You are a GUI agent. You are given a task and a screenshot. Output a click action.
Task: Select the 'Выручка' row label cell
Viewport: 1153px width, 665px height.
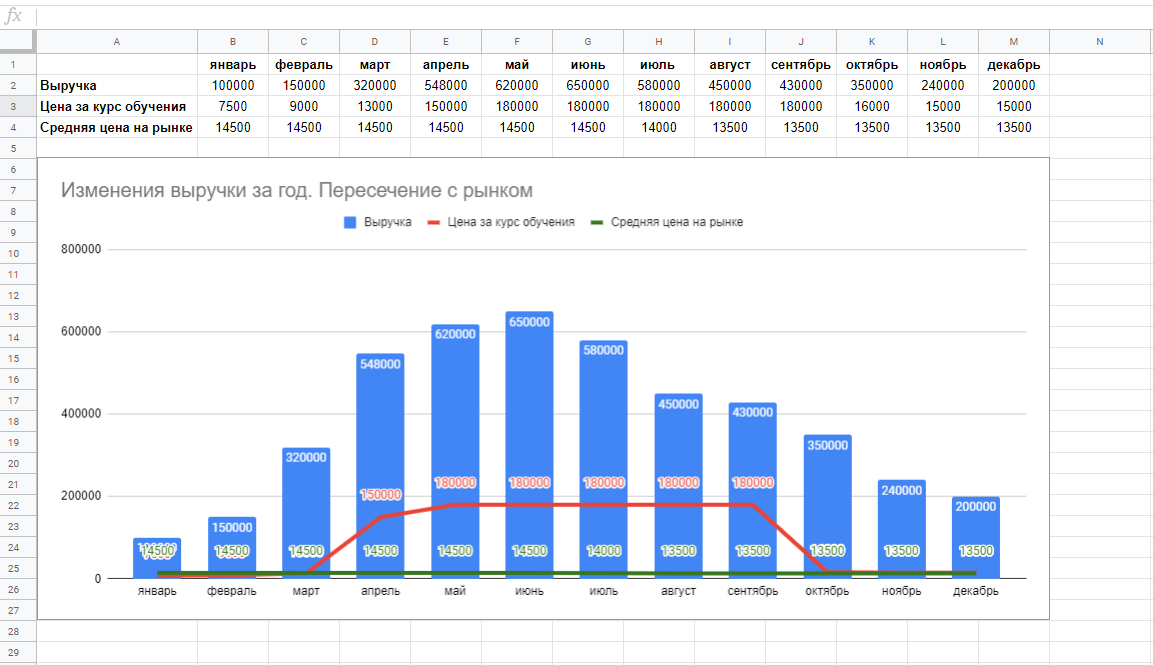pos(117,86)
